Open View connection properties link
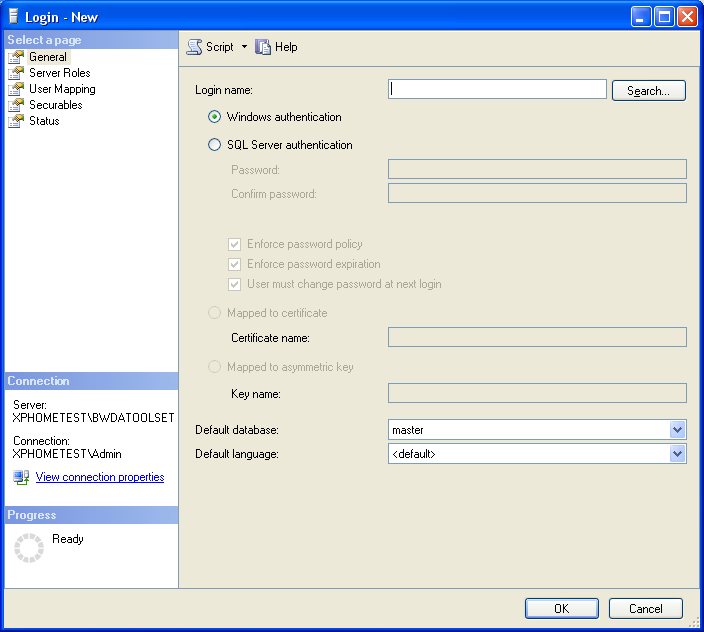The height and width of the screenshot is (632, 704). tap(100, 478)
